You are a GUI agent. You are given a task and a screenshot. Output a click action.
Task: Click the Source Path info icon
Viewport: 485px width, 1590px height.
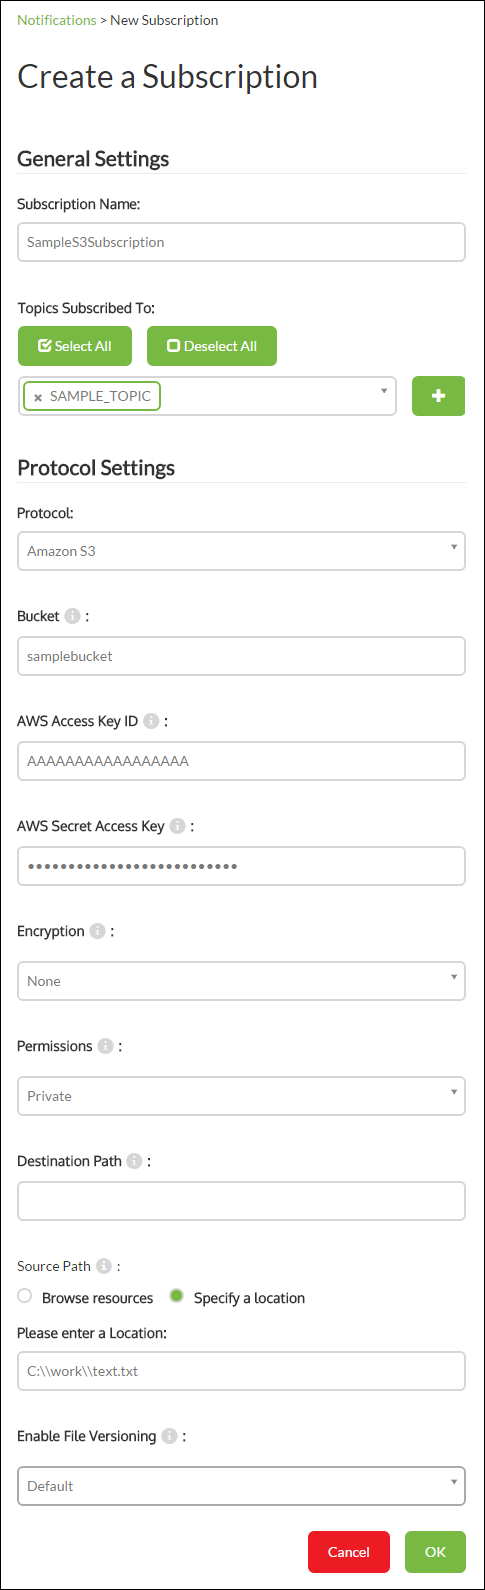point(104,1266)
